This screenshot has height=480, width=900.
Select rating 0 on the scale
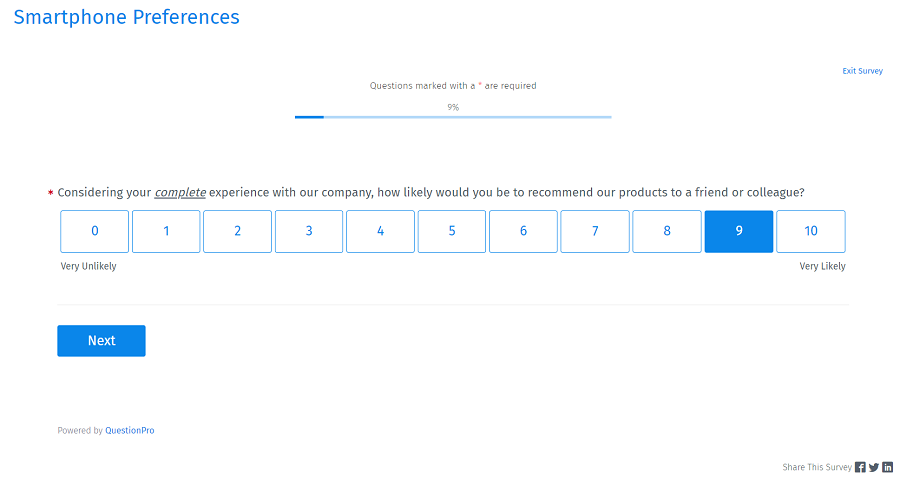point(95,231)
